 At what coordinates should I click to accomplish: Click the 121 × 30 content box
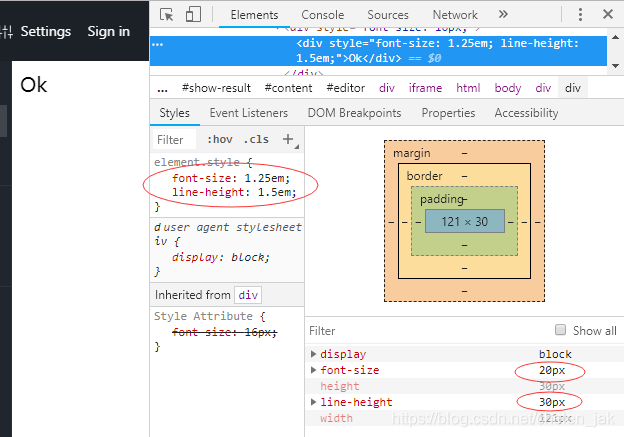[x=464, y=221]
